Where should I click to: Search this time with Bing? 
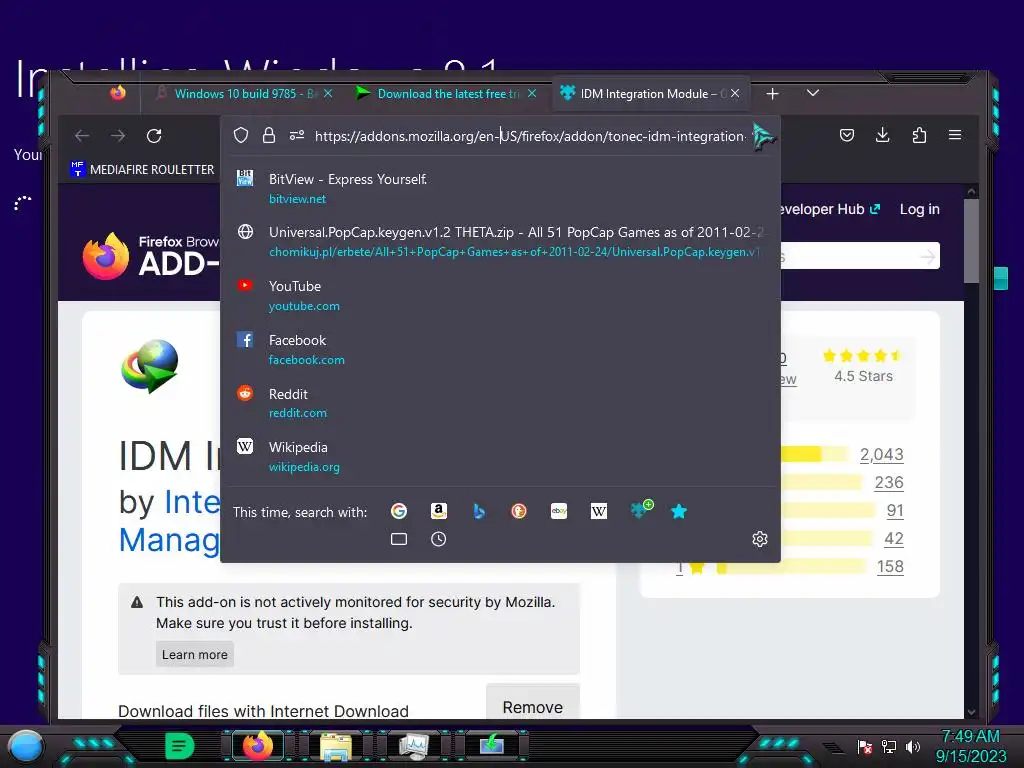point(479,511)
